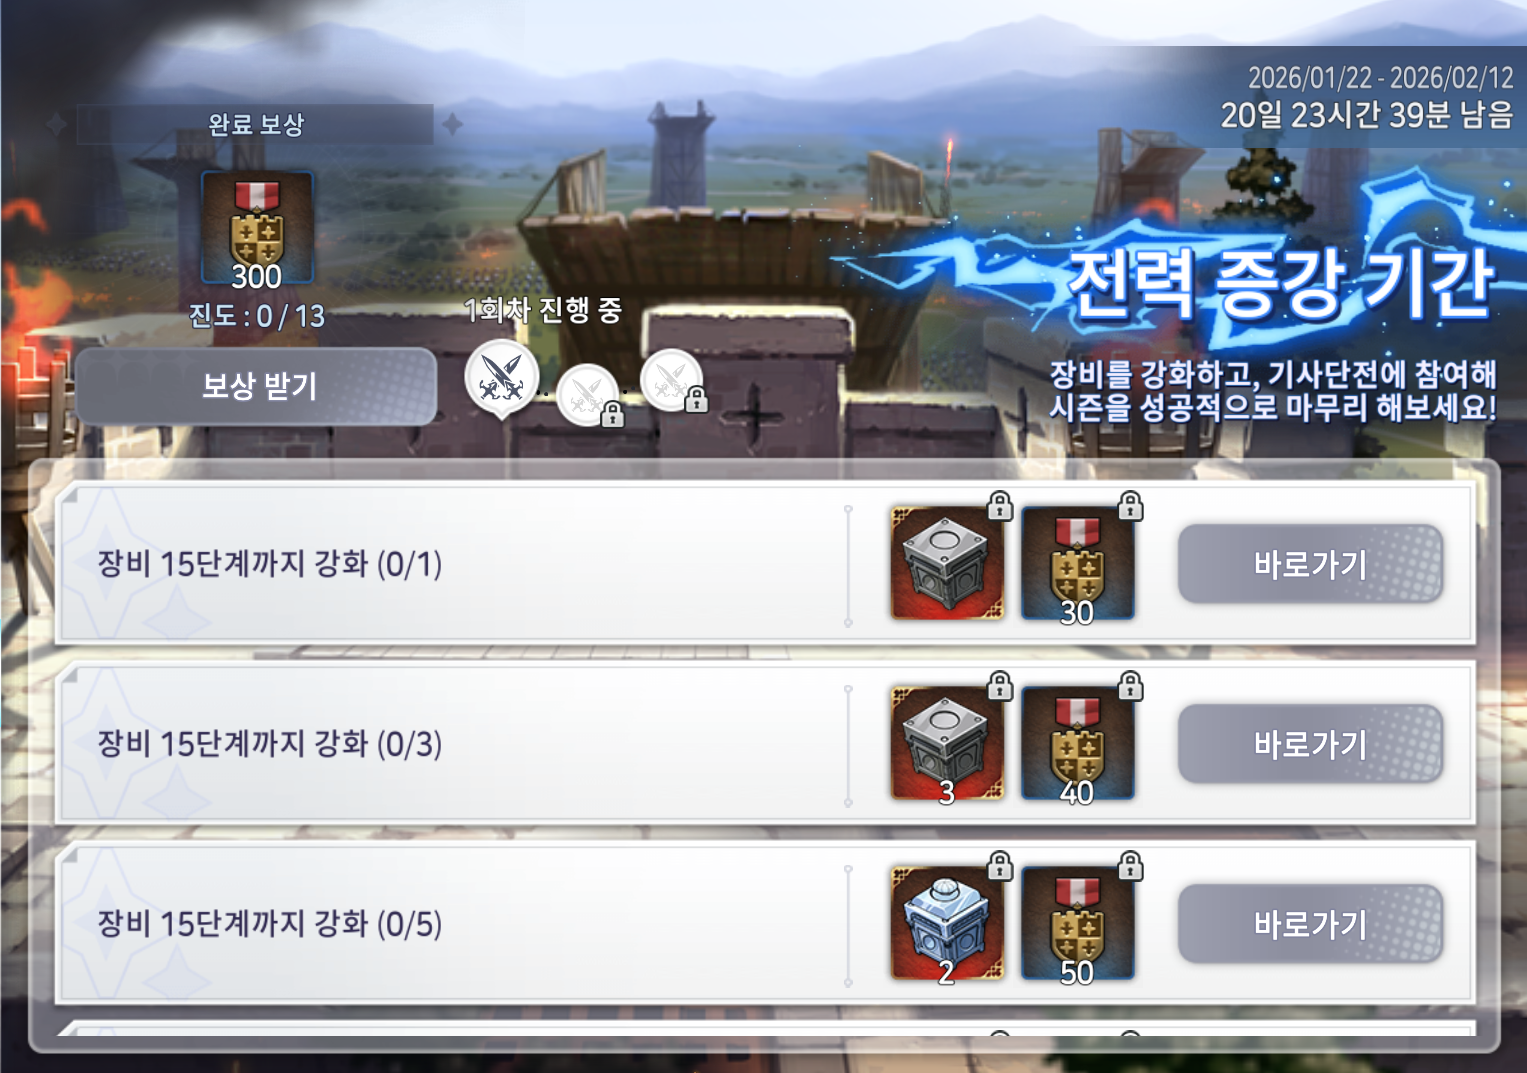1527x1073 pixels.
Task: Open the 300 medal completion reward icon
Action: (x=257, y=229)
